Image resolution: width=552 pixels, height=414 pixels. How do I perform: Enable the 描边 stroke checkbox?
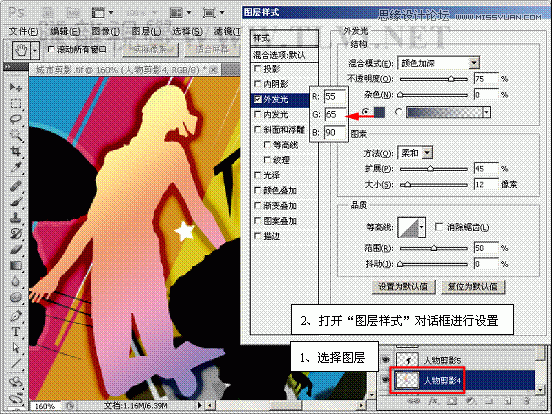click(257, 236)
